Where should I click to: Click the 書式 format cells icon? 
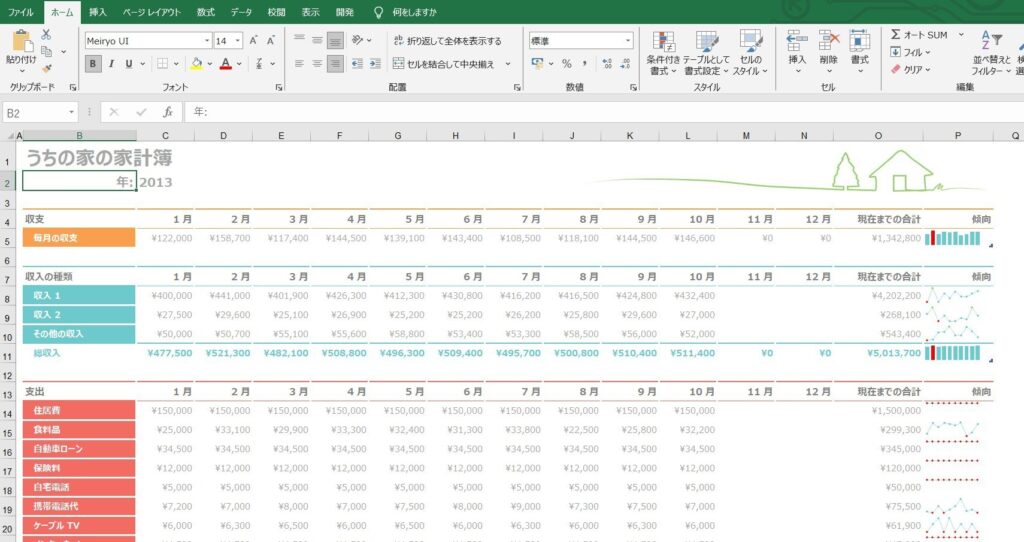pos(859,40)
